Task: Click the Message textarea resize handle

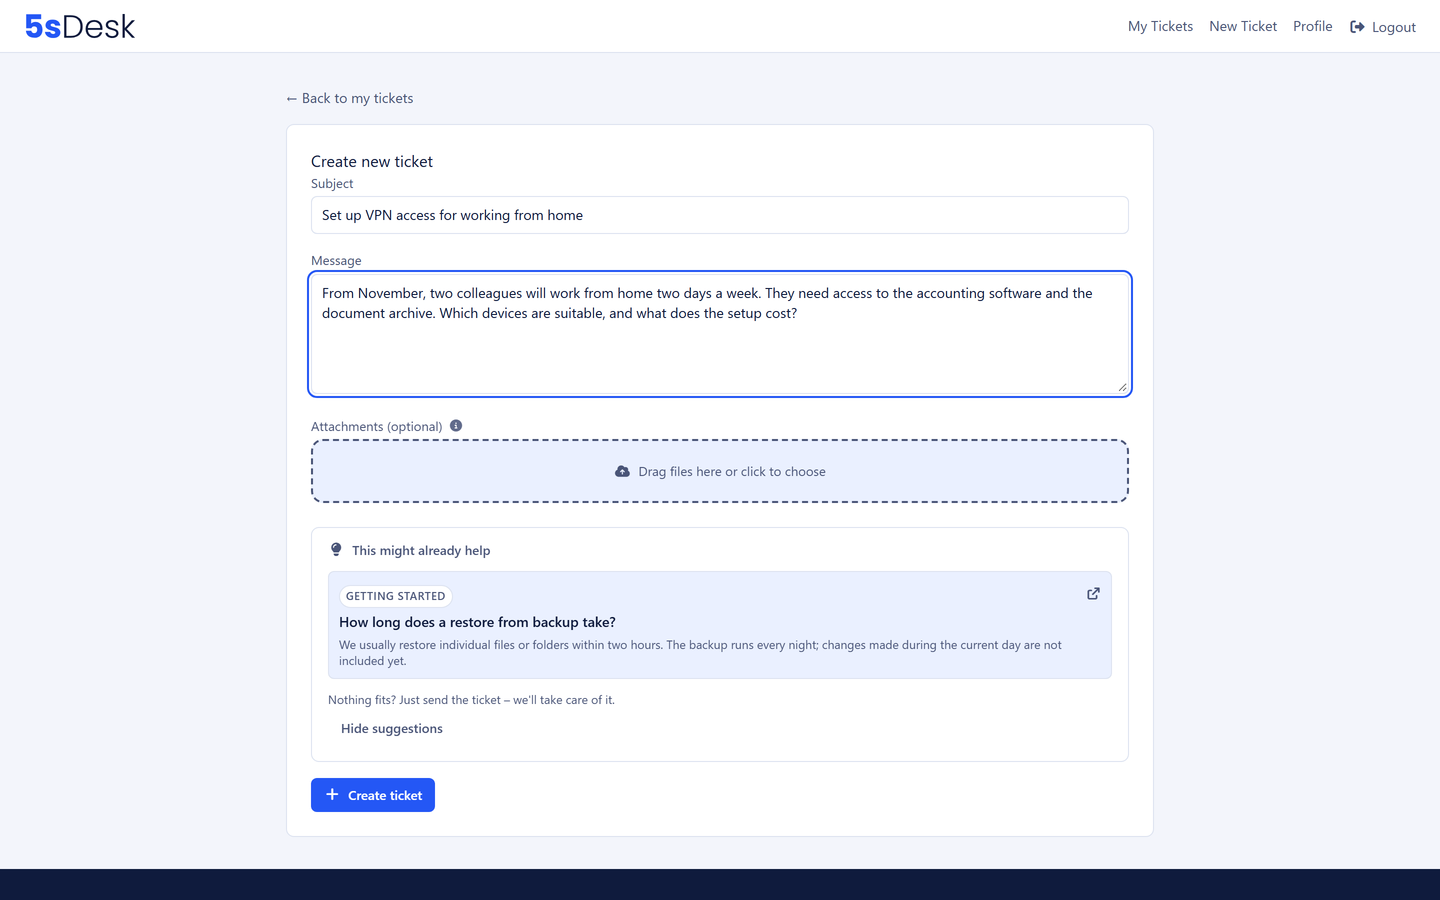Action: [1122, 387]
